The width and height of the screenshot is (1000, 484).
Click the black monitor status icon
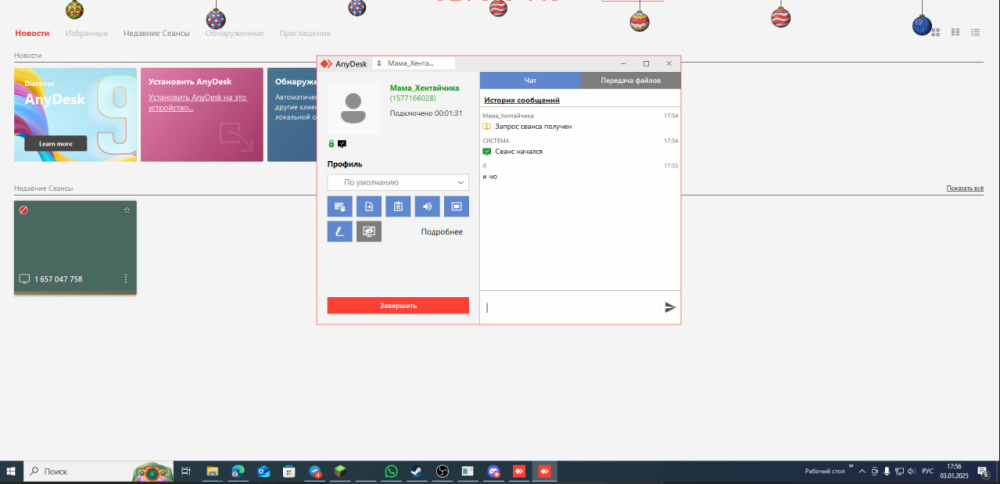342,144
